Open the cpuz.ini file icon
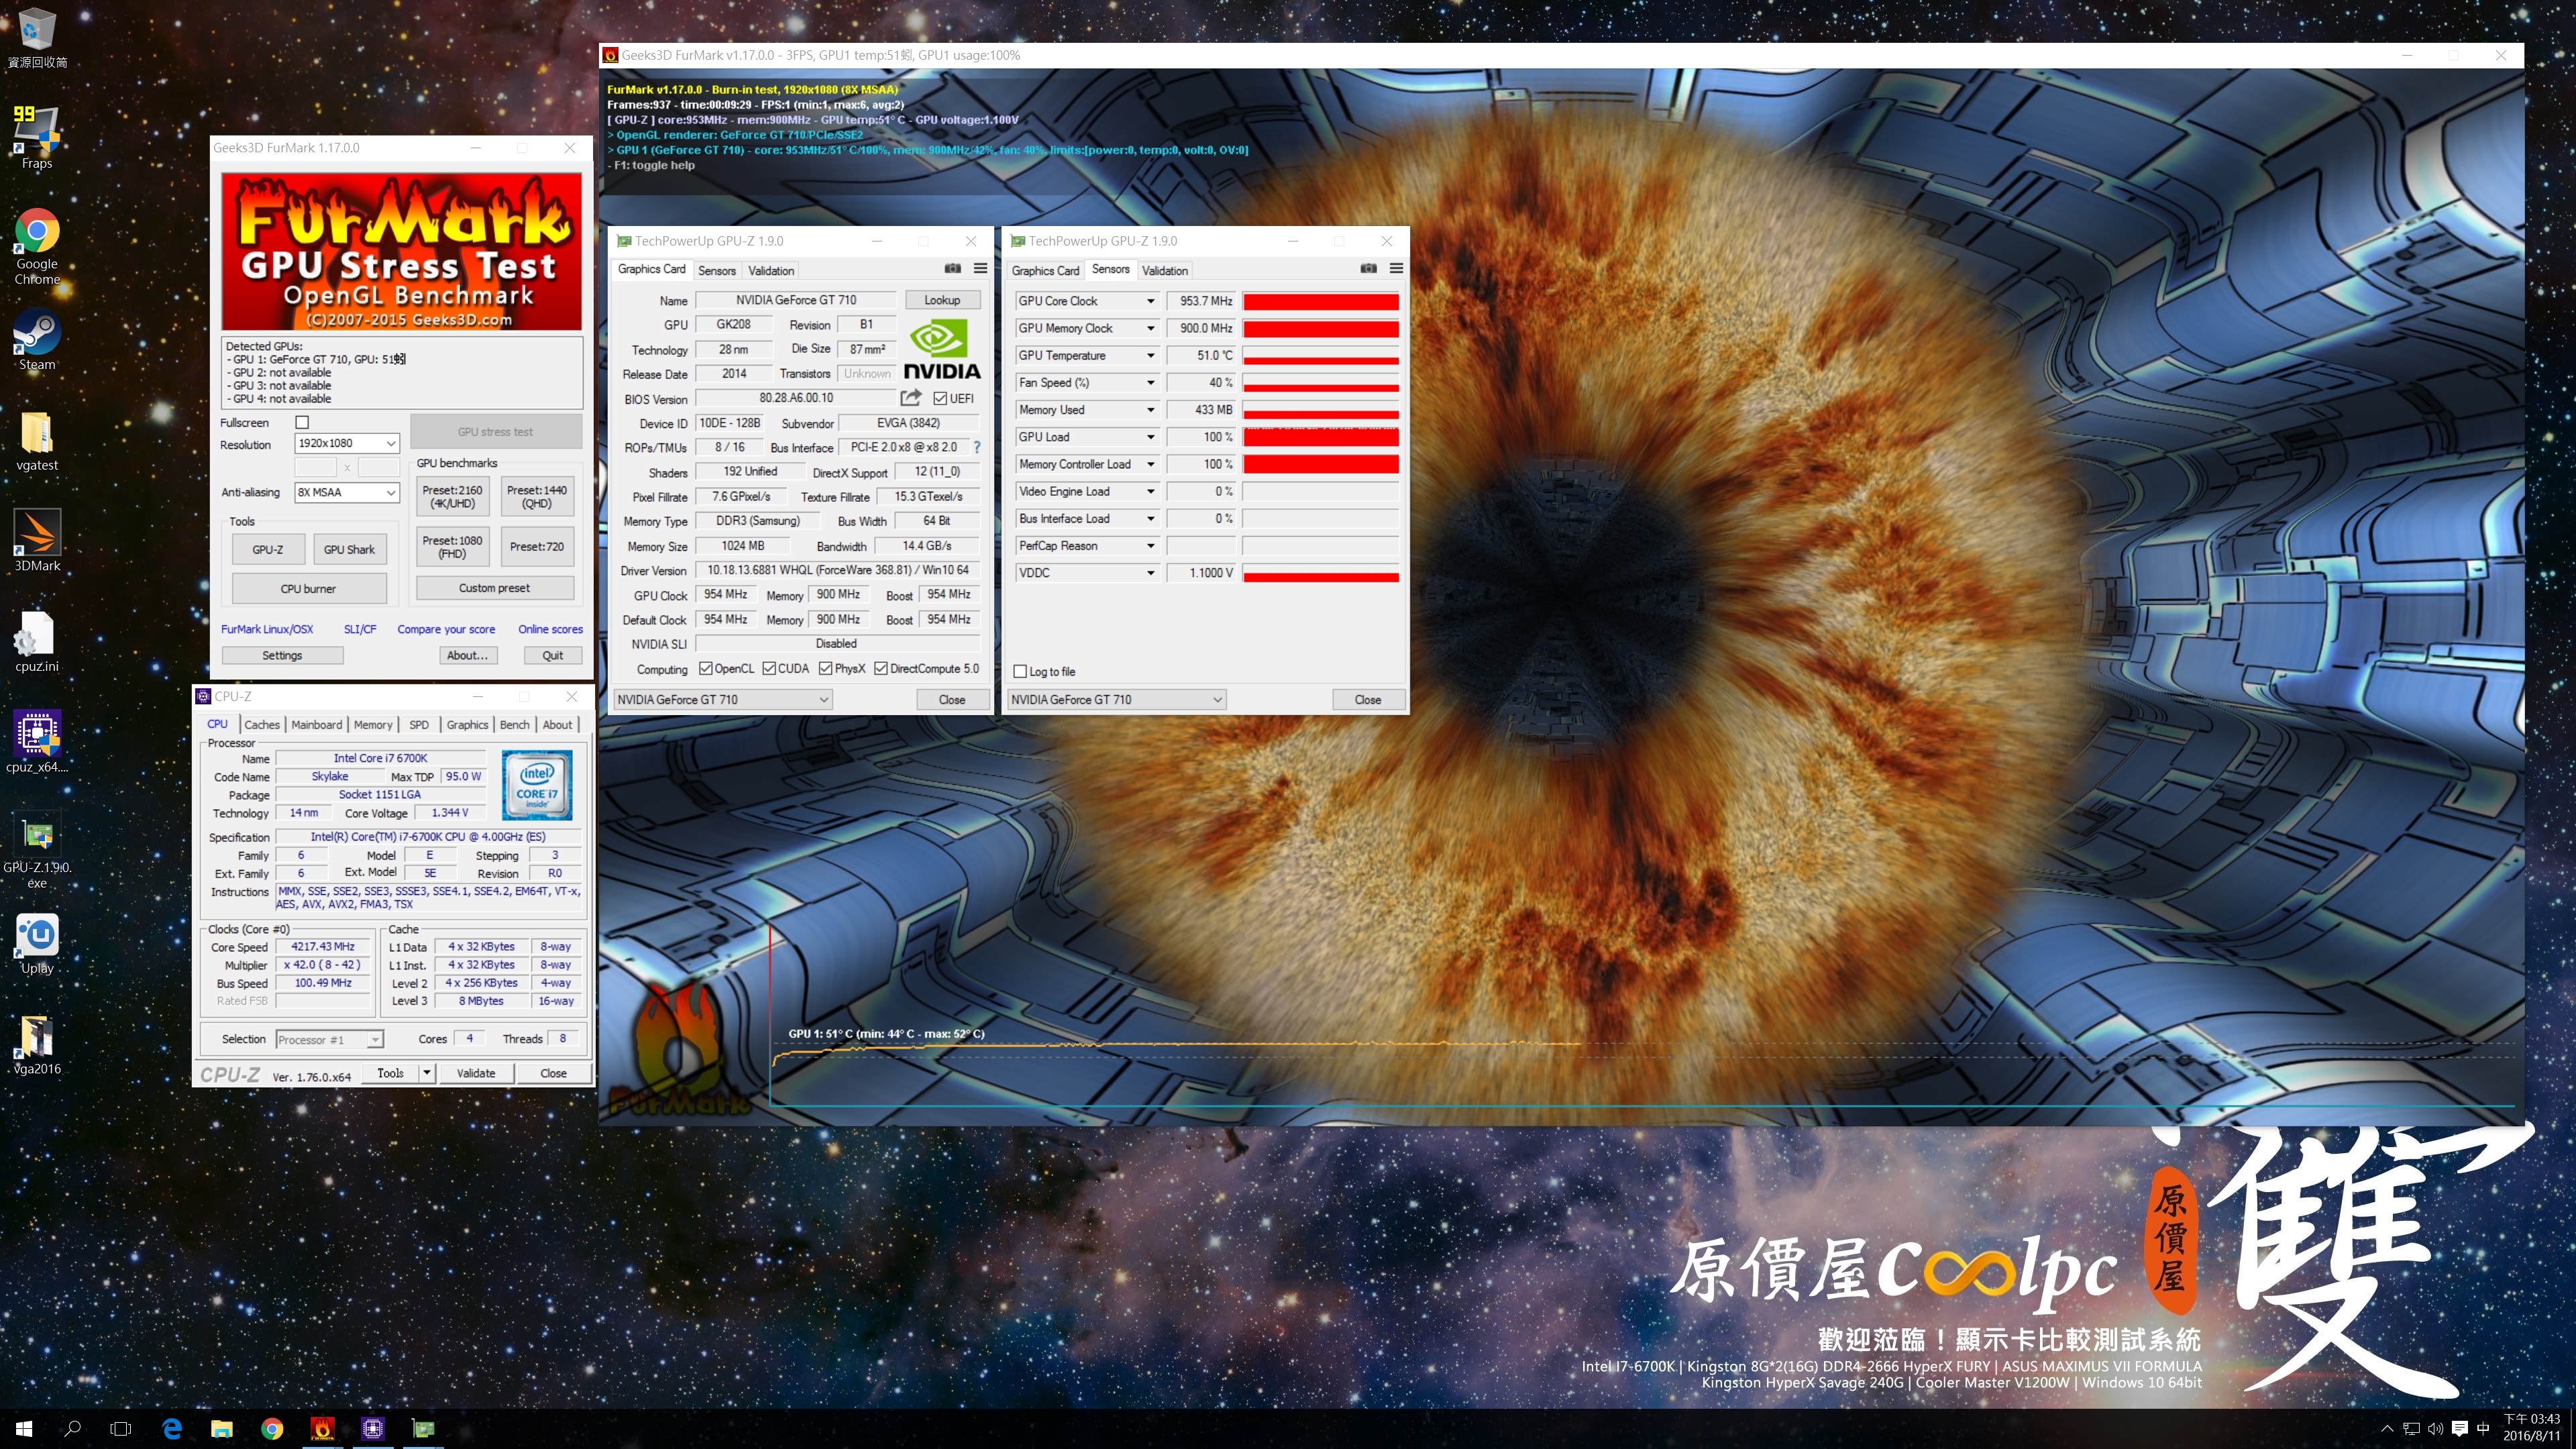This screenshot has width=2576, height=1449. tap(37, 641)
